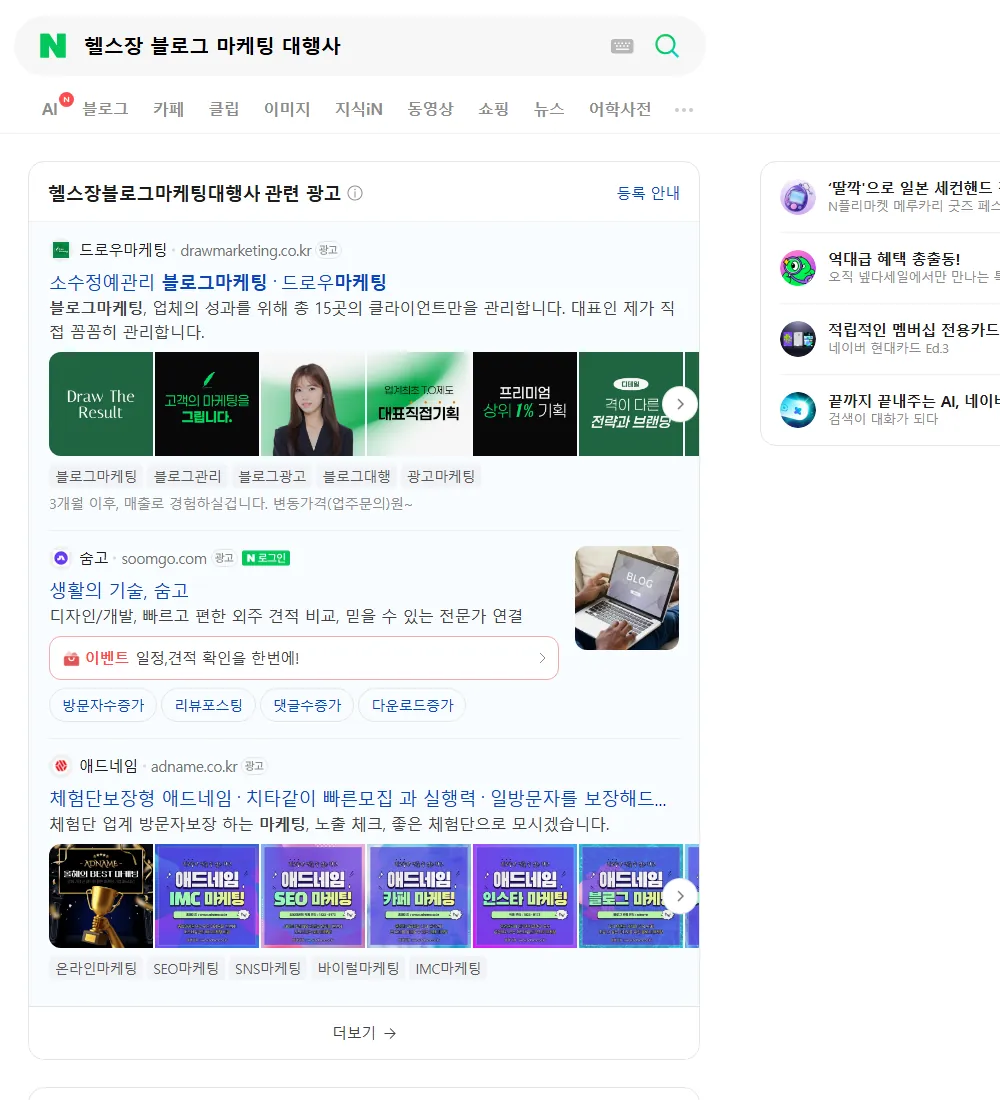
Task: Open the 애드네임 SEO 마케팅 thumbnail
Action: pos(313,896)
